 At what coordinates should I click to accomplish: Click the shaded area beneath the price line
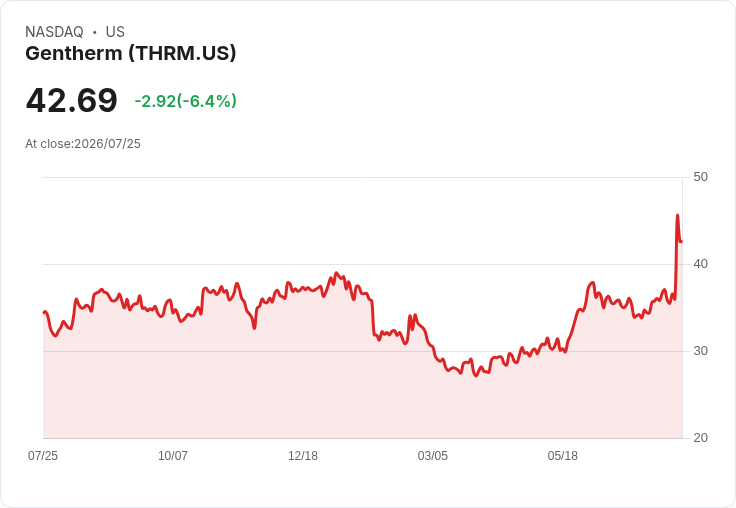[x=362, y=399]
